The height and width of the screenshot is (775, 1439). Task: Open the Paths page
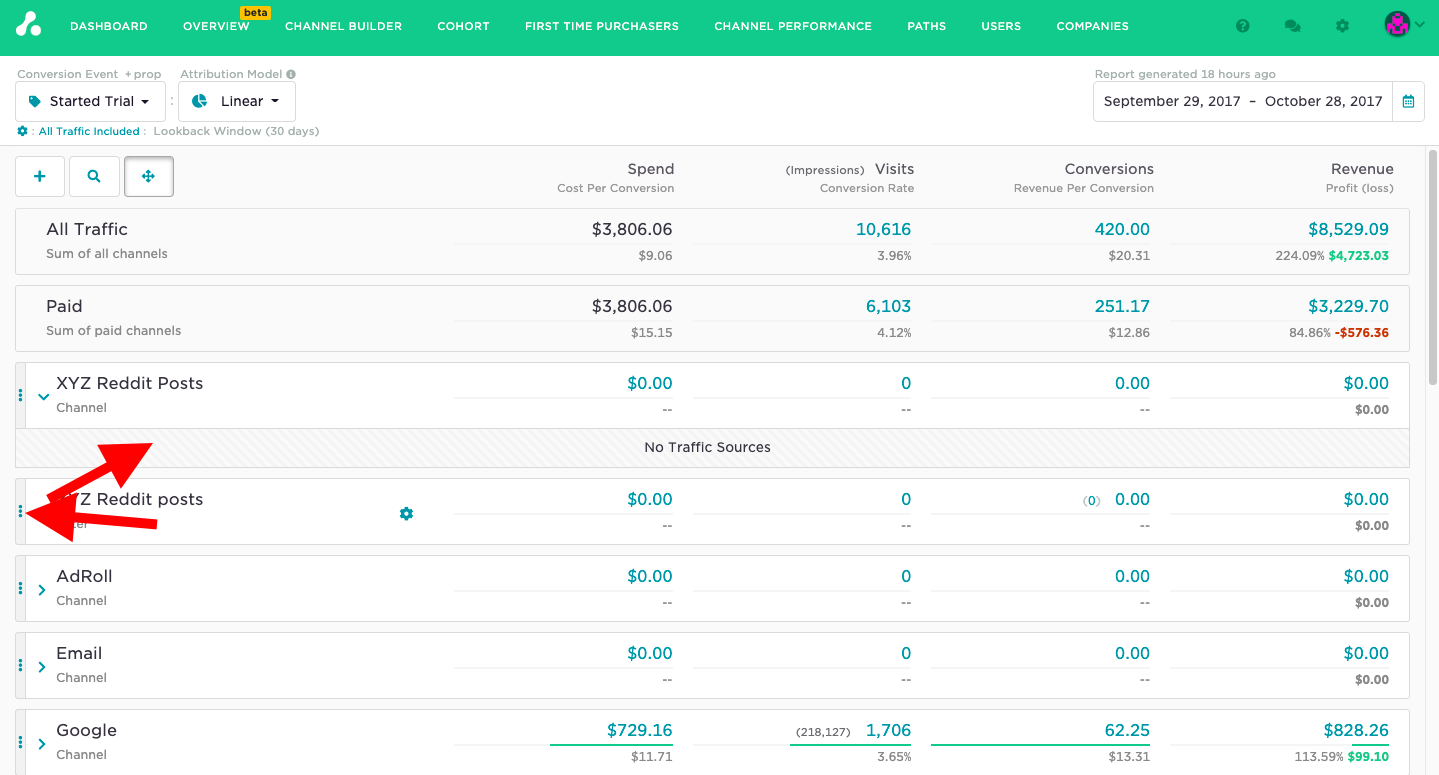tap(926, 26)
